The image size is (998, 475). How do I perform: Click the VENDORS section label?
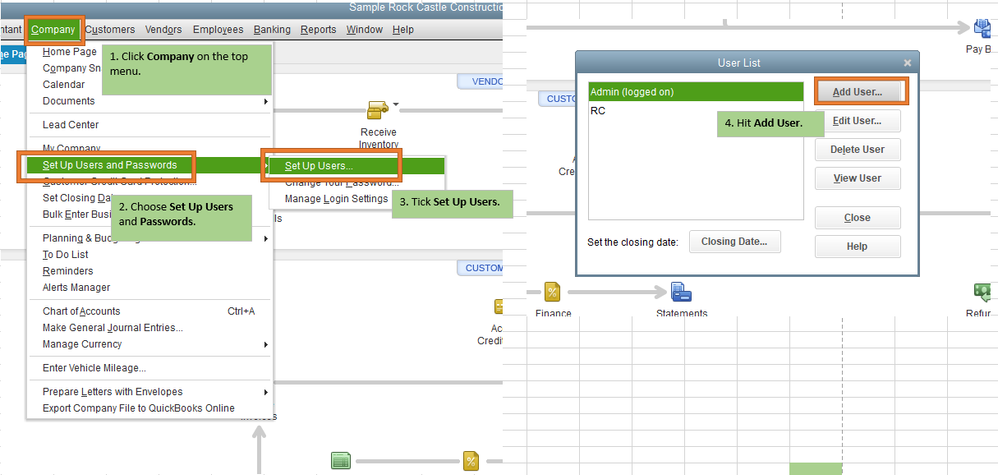[x=481, y=82]
